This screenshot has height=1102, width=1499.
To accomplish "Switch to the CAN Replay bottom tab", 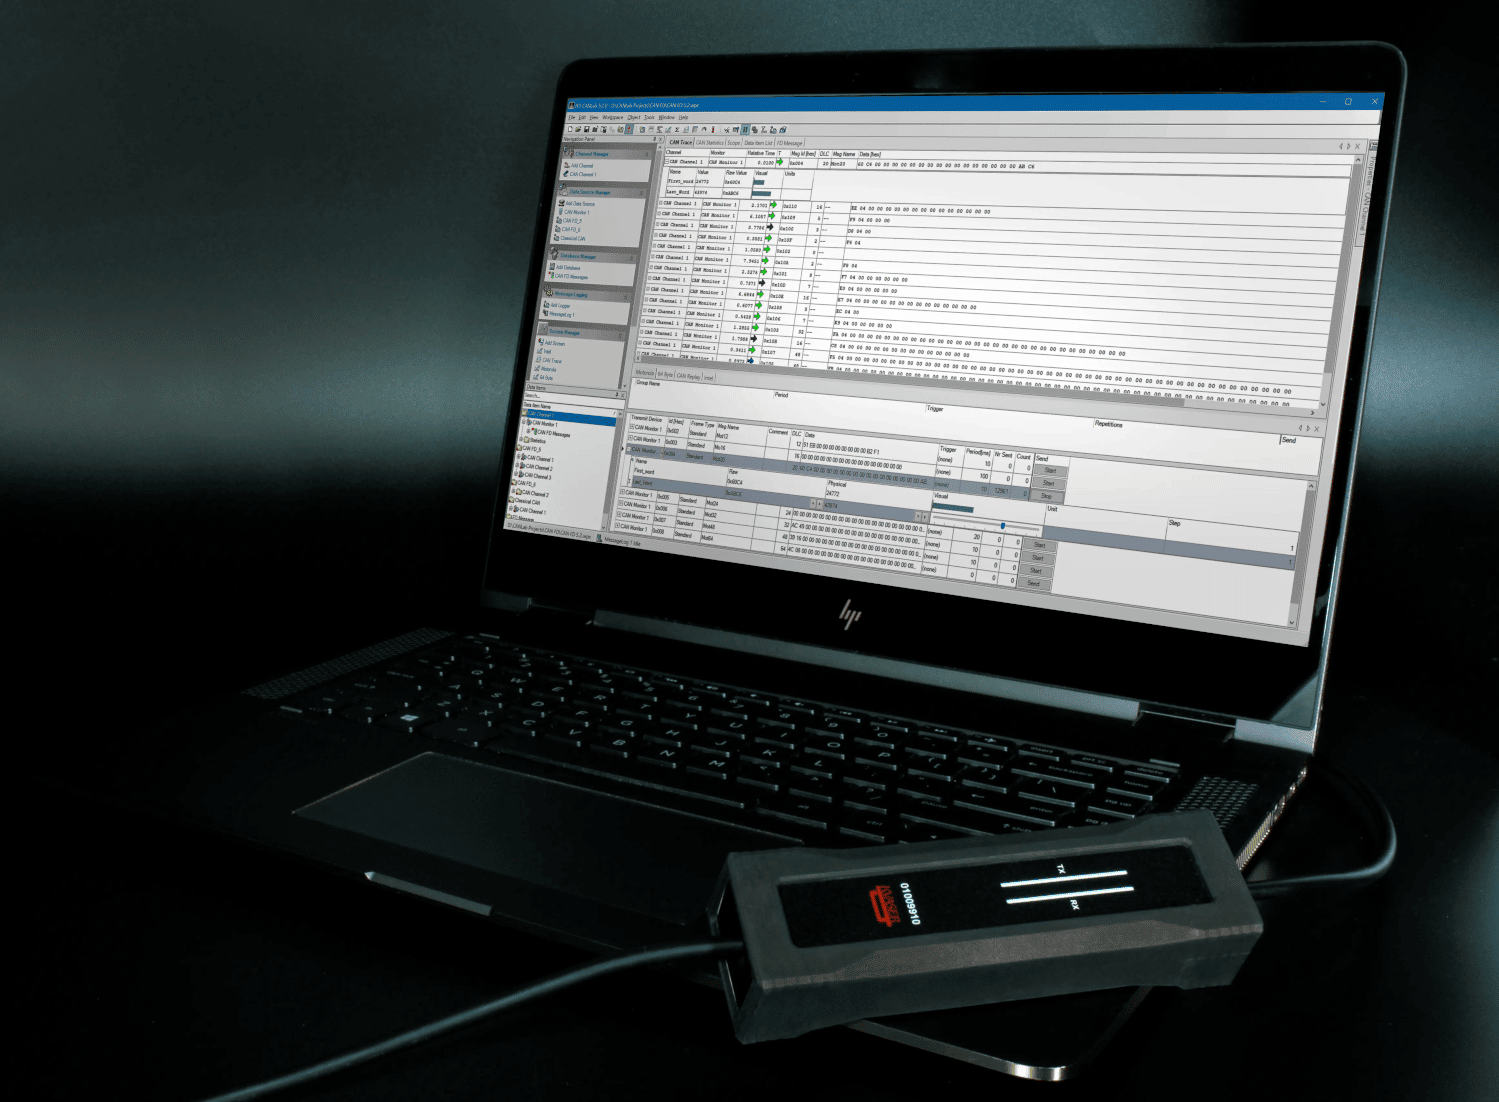I will click(688, 376).
